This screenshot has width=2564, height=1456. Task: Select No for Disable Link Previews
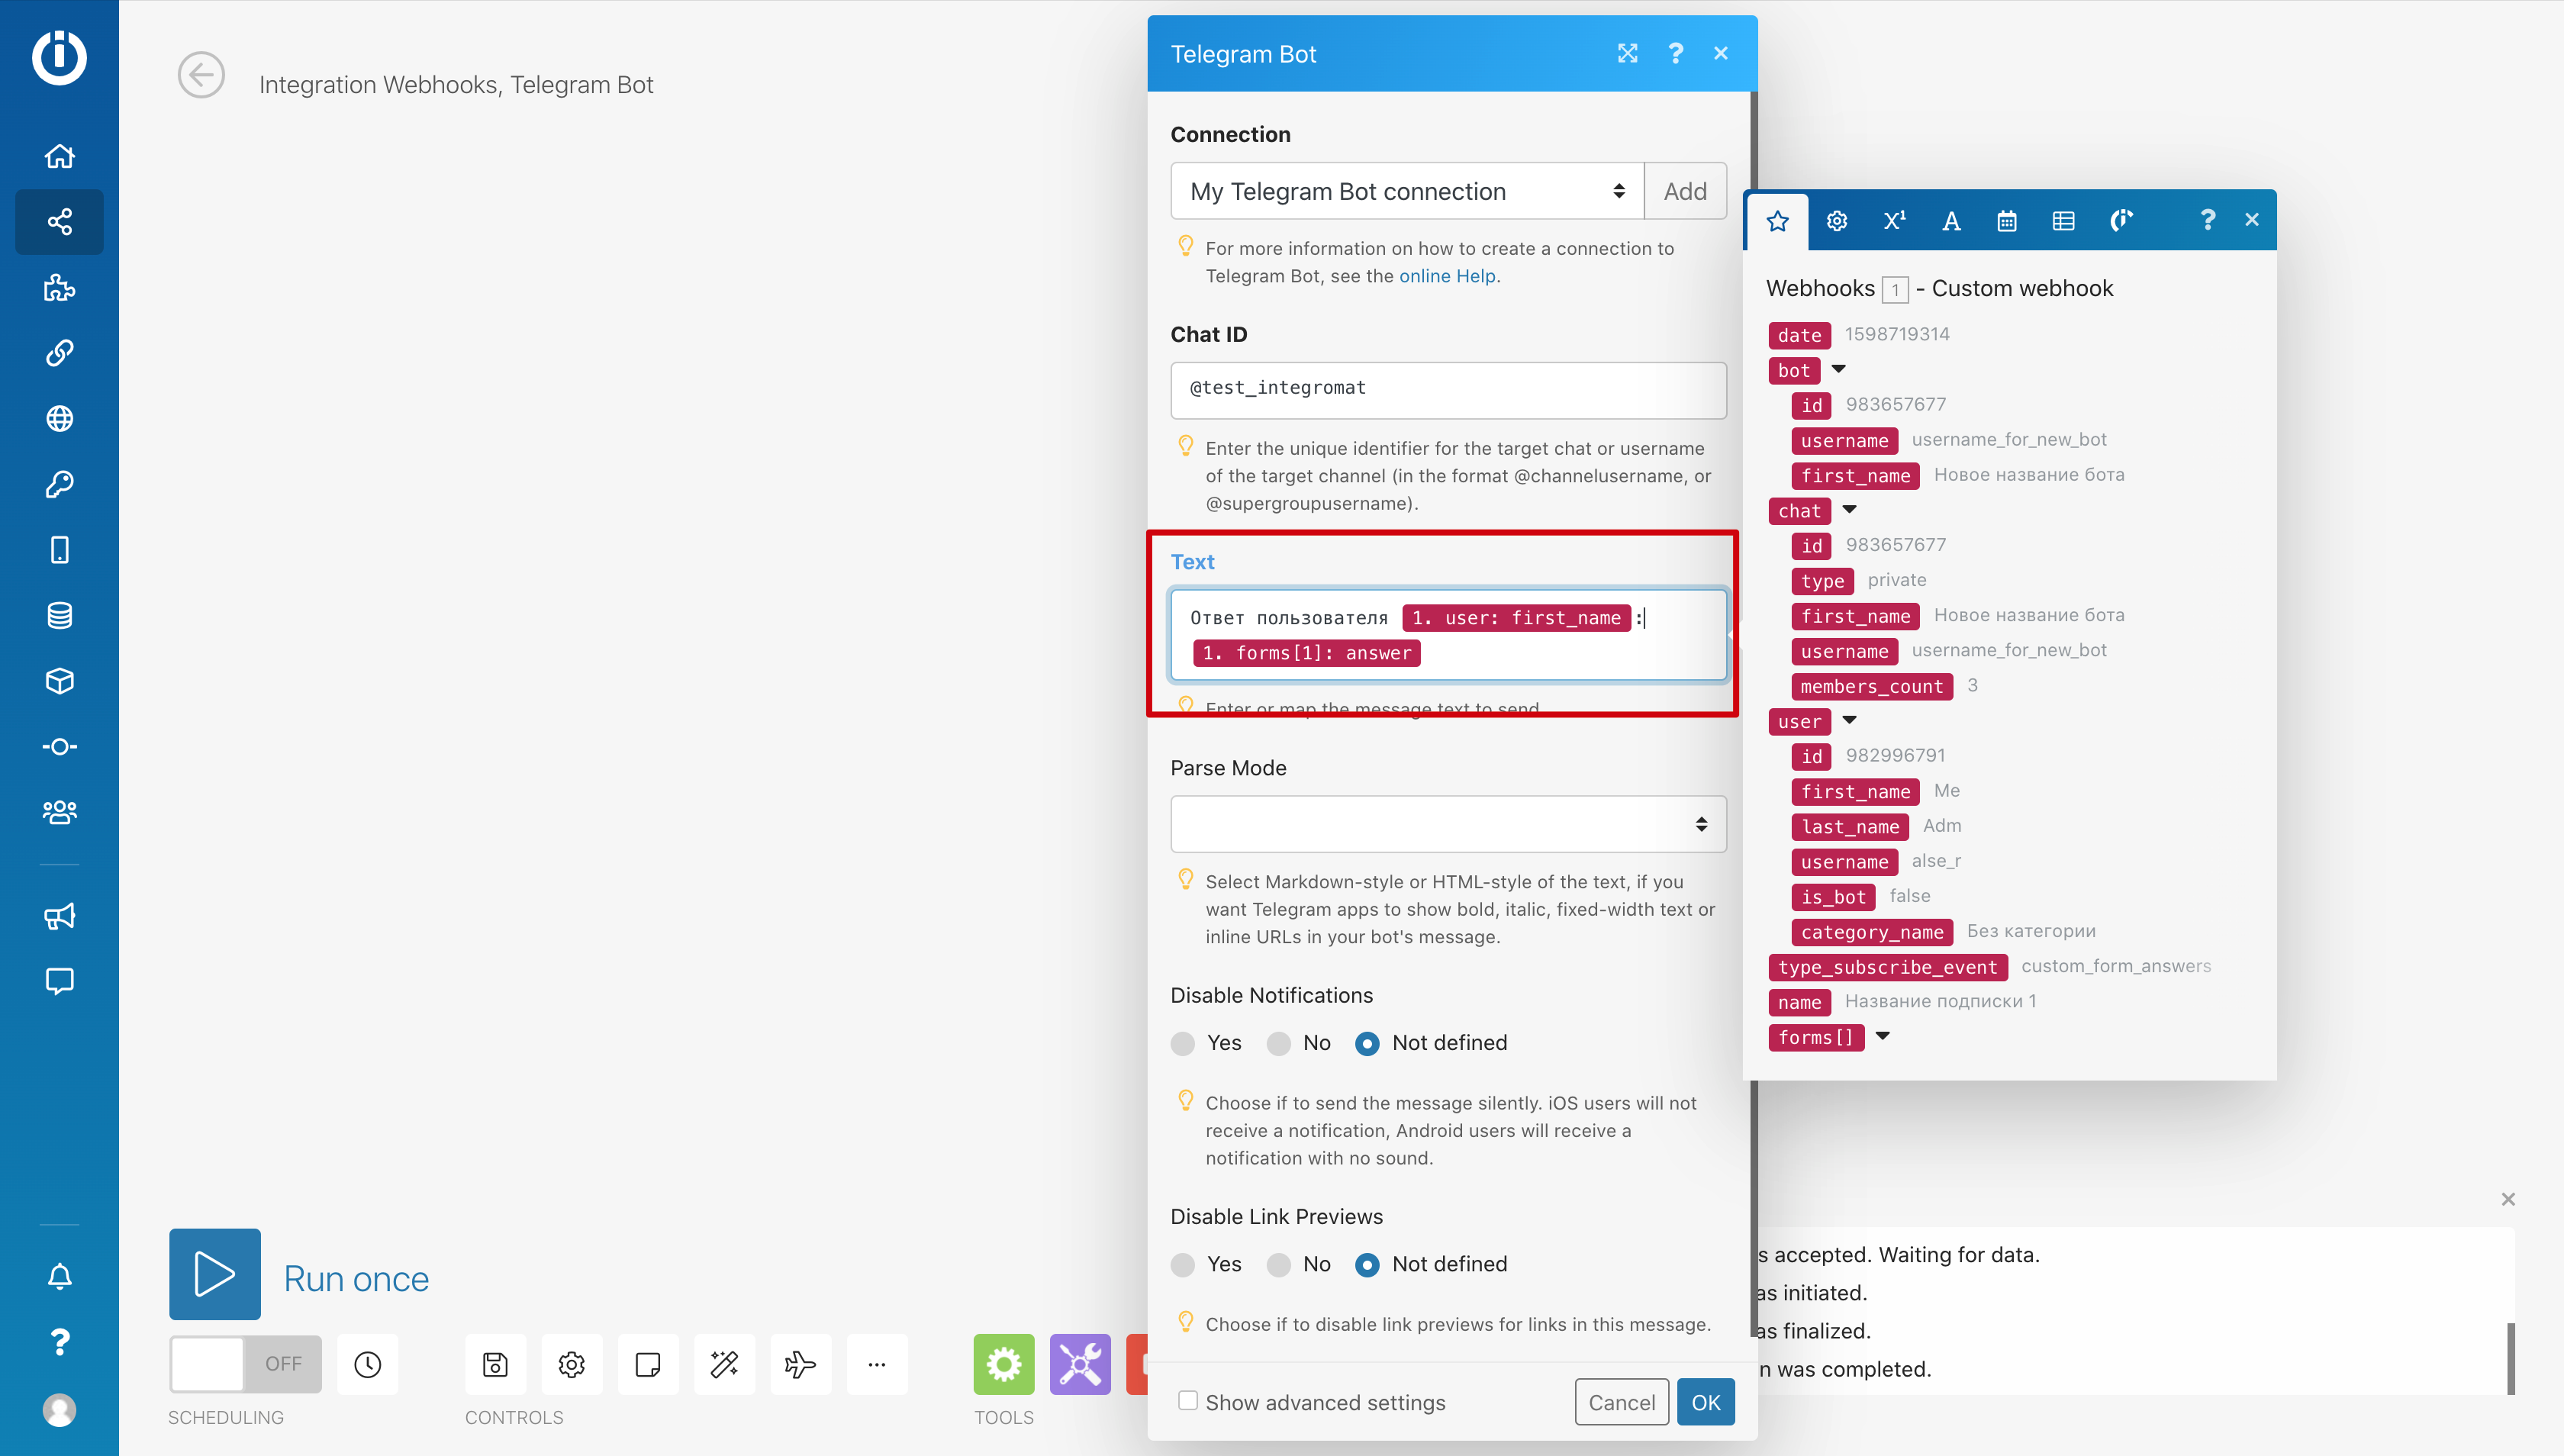click(x=1279, y=1265)
